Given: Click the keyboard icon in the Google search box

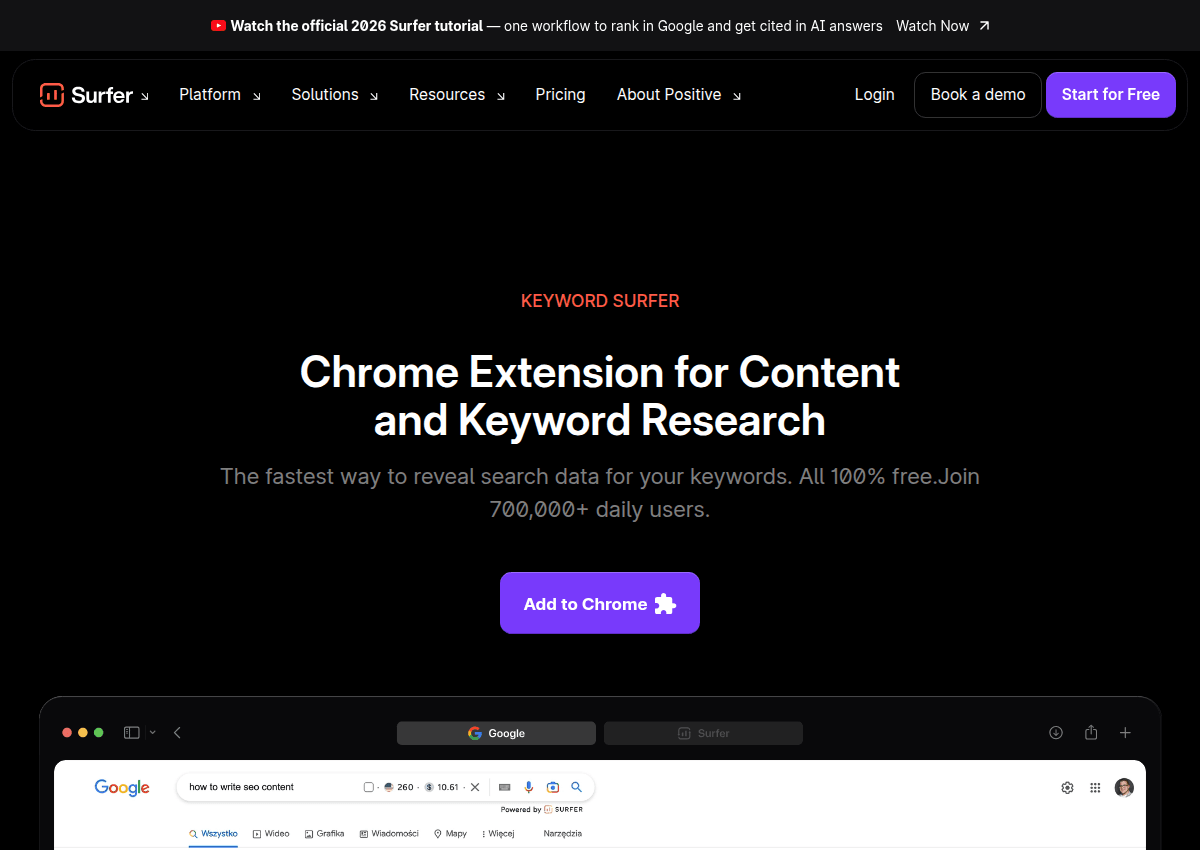Looking at the screenshot, I should 504,787.
